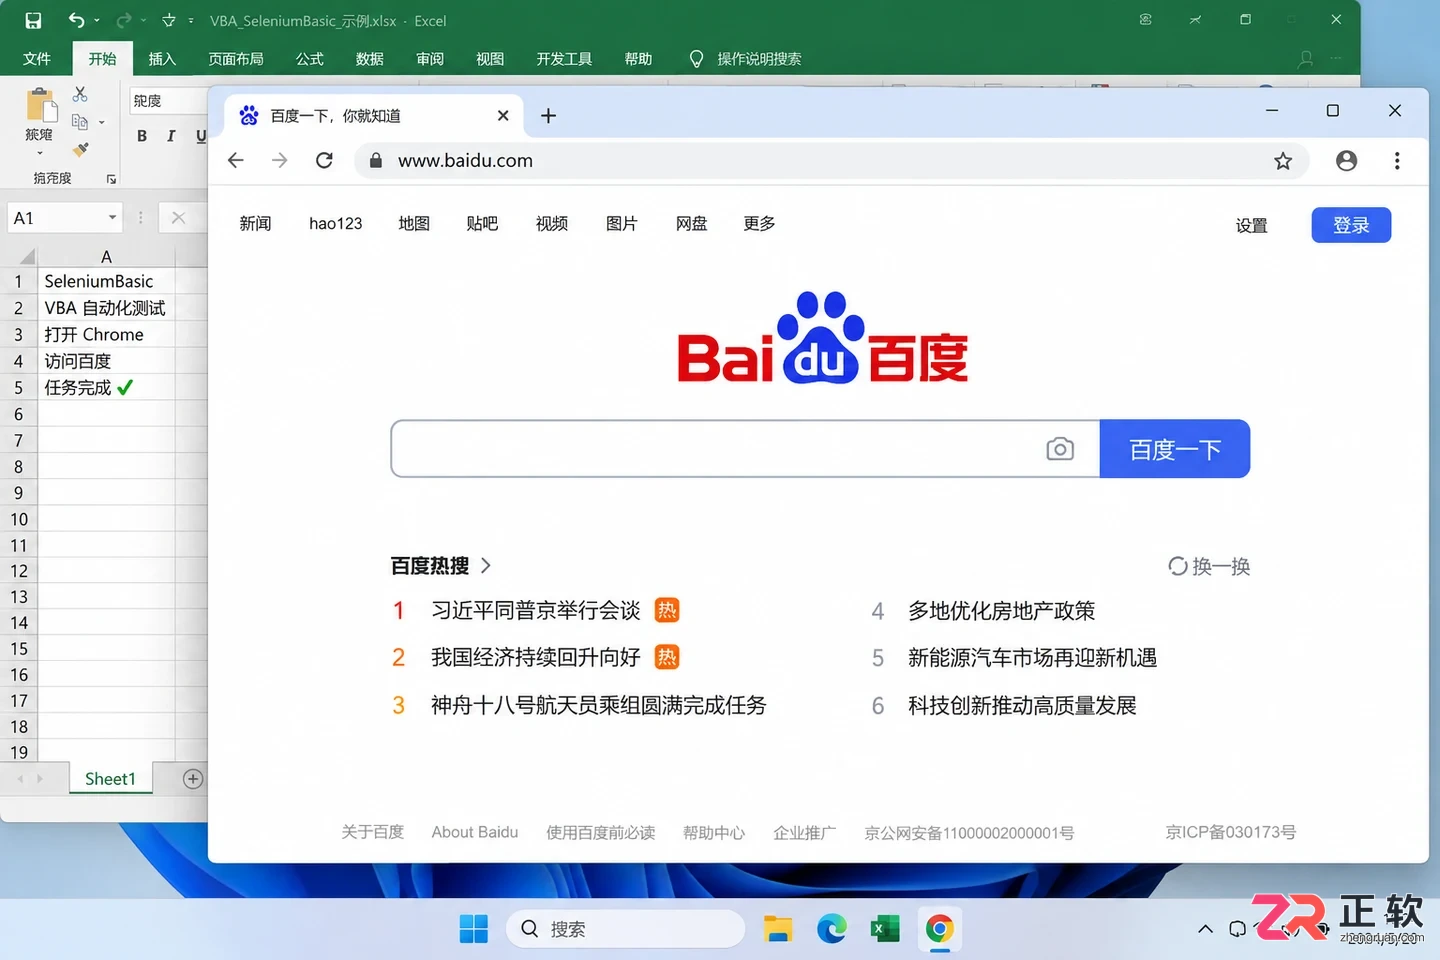Viewport: 1440px width, 960px height.
Task: Switch to Excel from the taskbar icon
Action: point(884,929)
